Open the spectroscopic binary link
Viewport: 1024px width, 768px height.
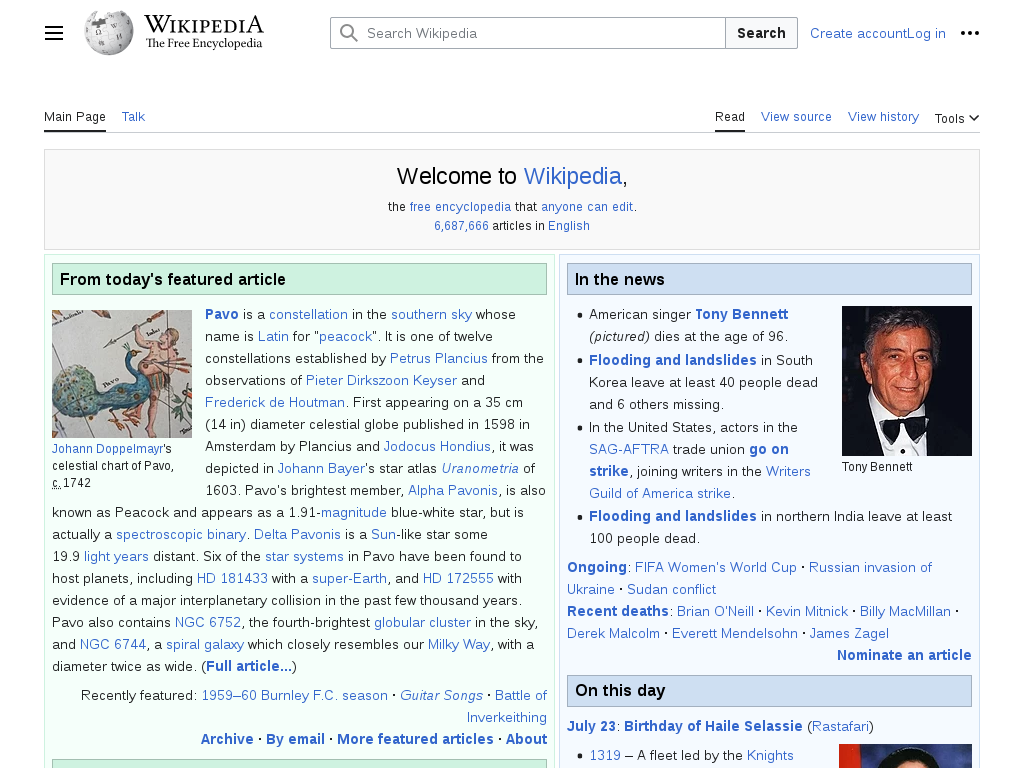coord(181,534)
